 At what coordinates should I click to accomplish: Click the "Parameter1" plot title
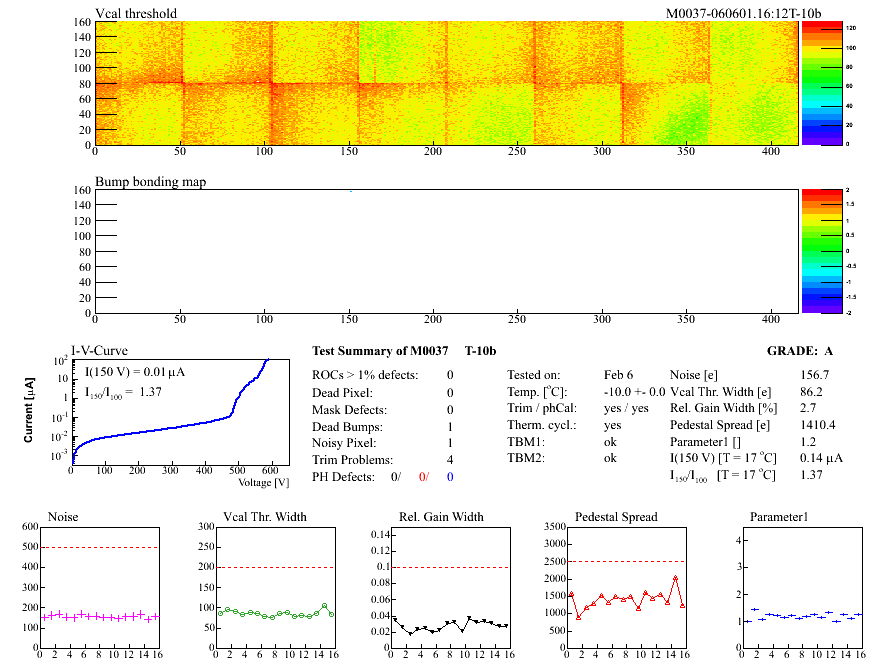pyautogui.click(x=778, y=517)
